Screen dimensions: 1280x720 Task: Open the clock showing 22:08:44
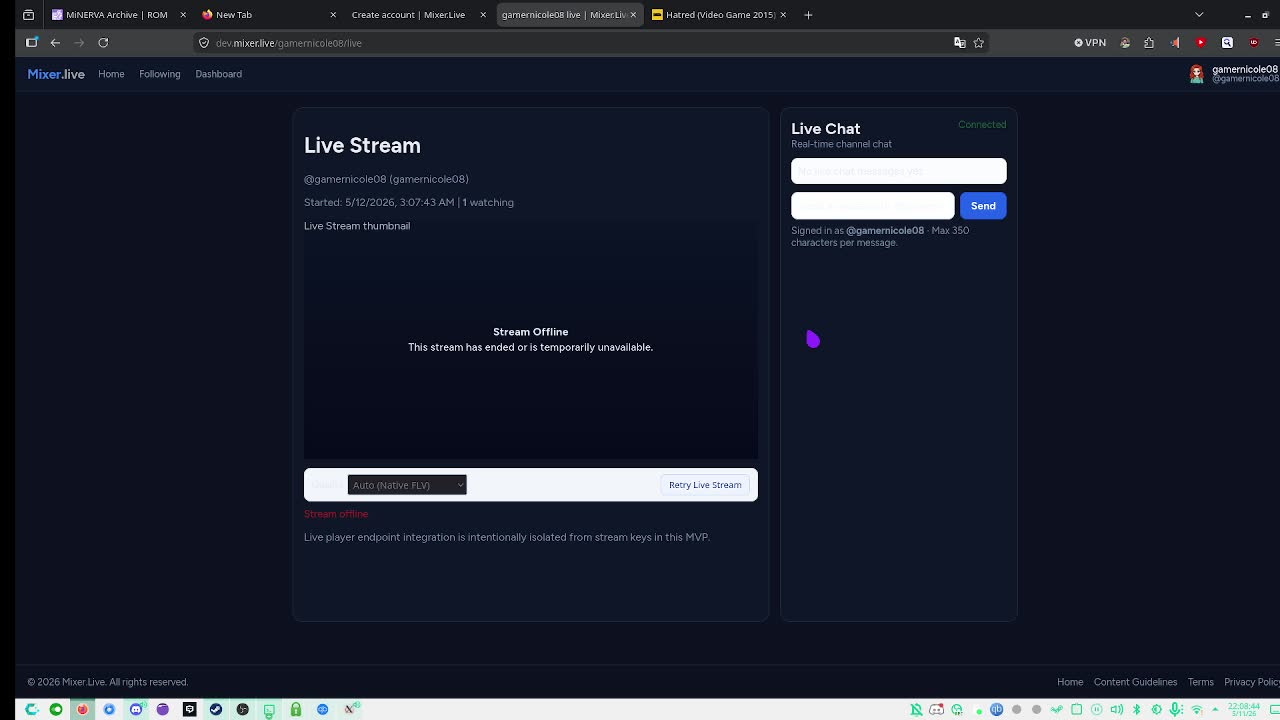[x=1244, y=710]
